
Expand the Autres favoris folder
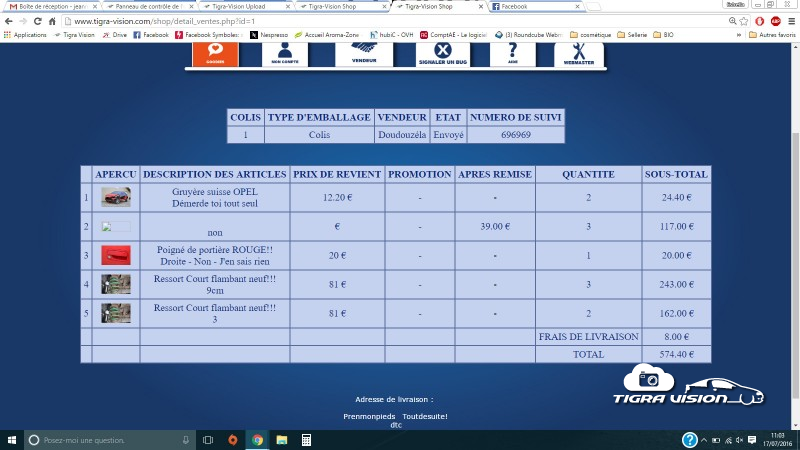(772, 35)
